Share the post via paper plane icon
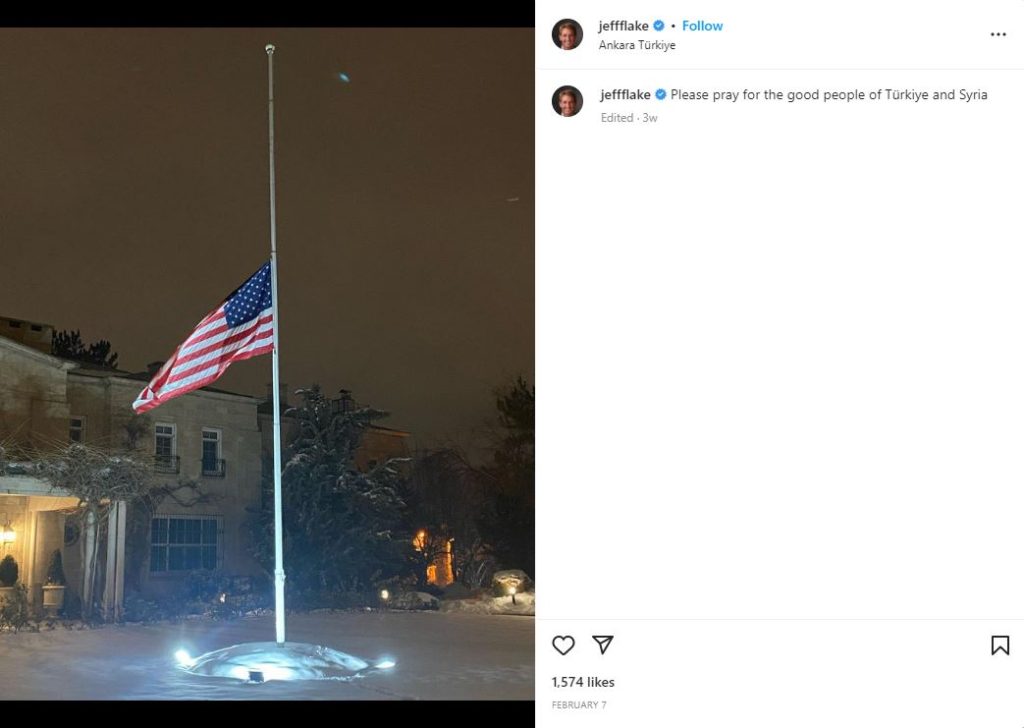The width and height of the screenshot is (1024, 728). click(x=602, y=644)
